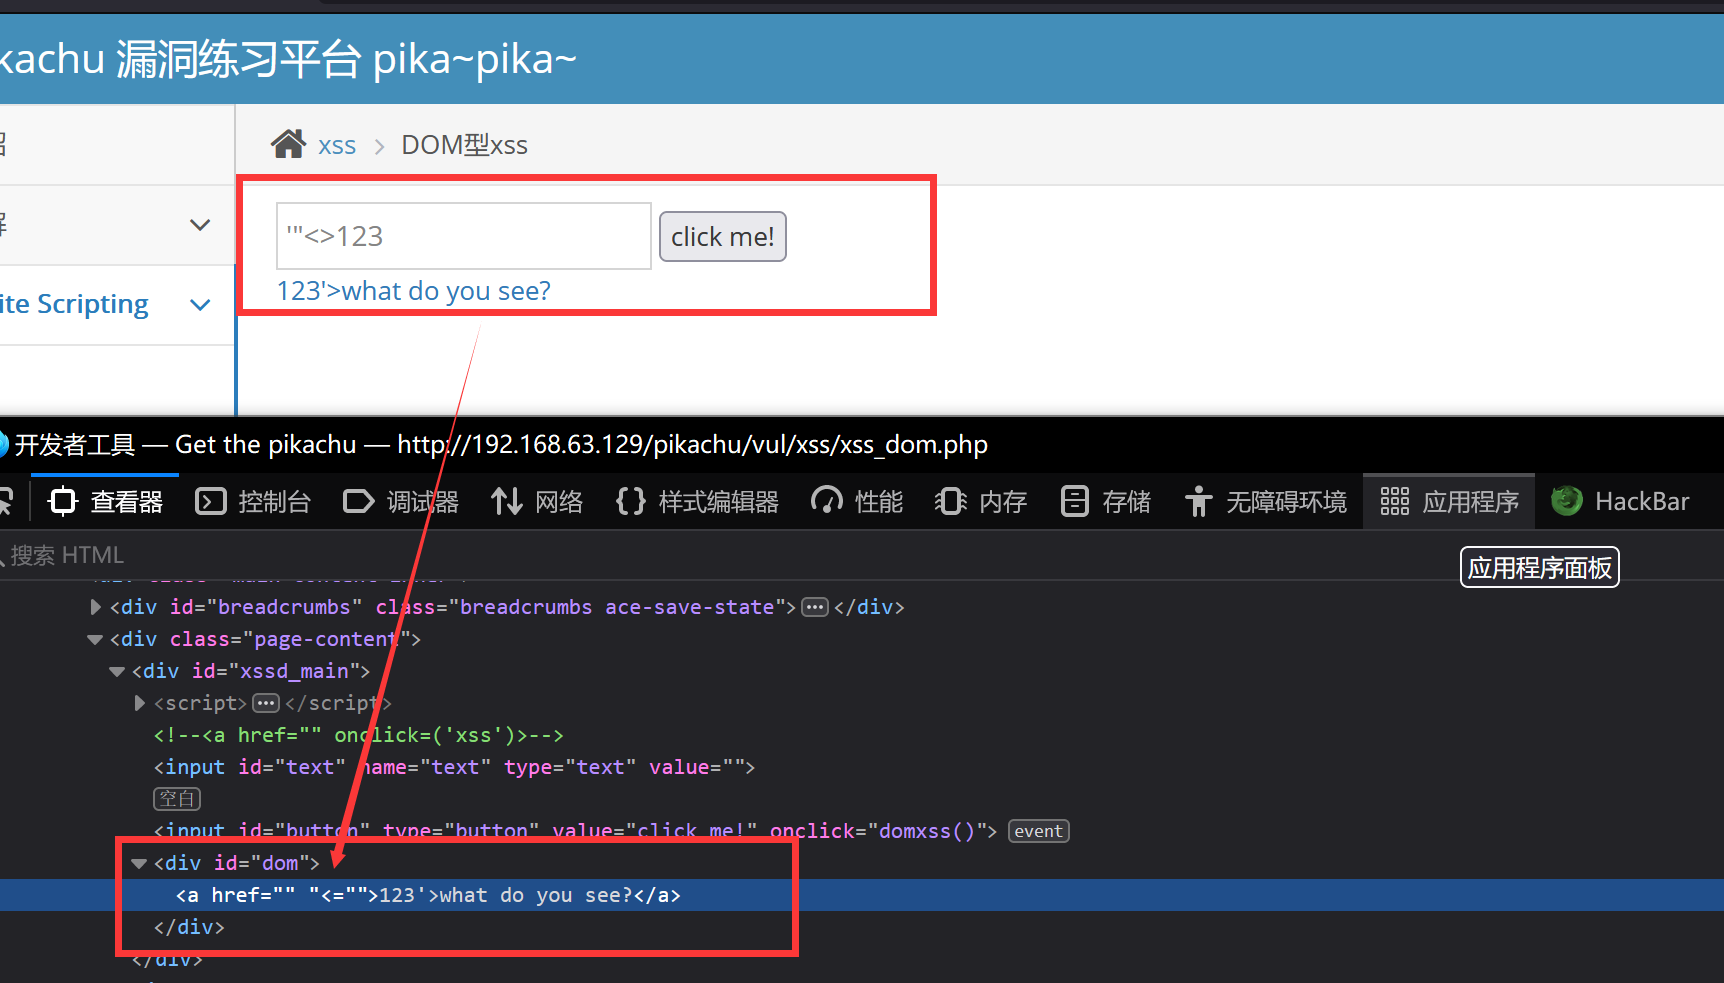Click the Debugger tab icon
The image size is (1724, 983).
pyautogui.click(x=358, y=501)
